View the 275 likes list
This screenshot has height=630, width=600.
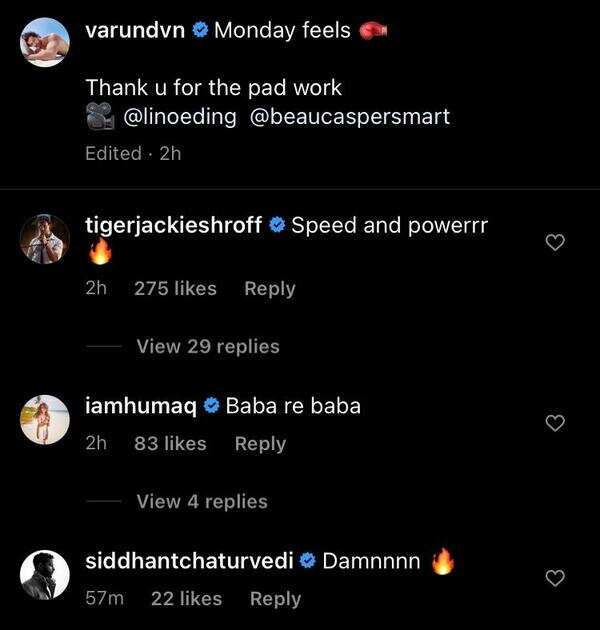tap(175, 288)
